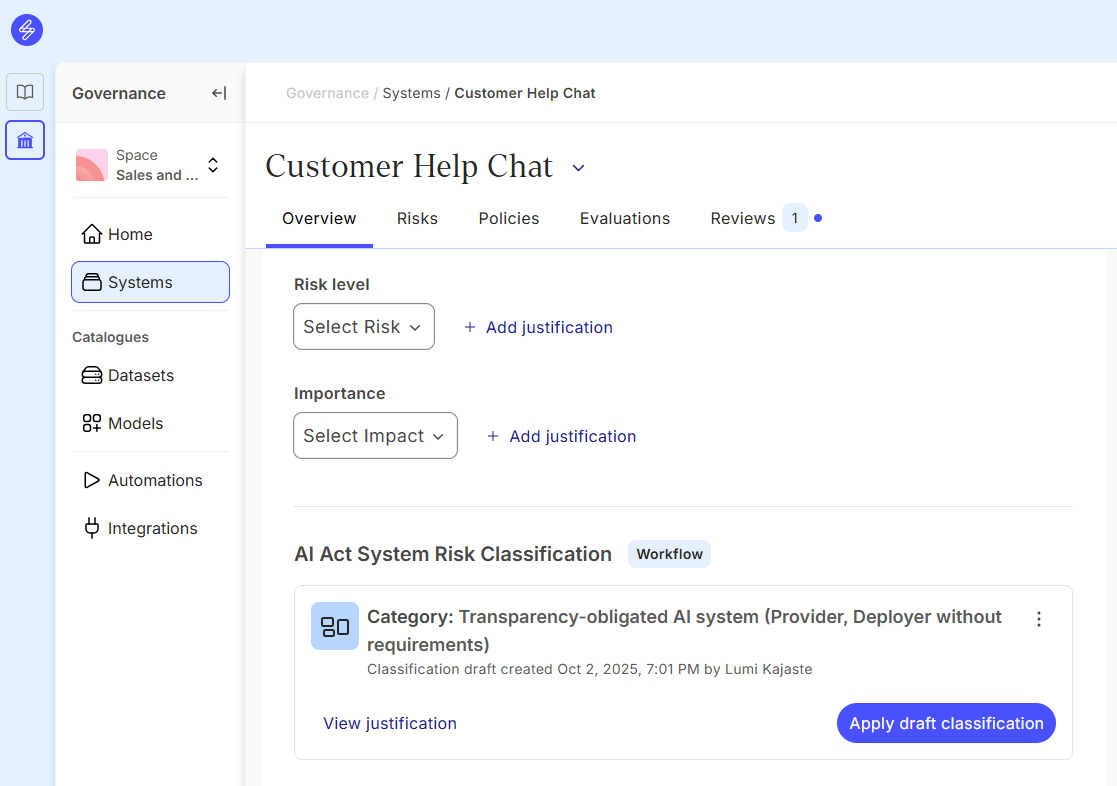
Task: Click the classification workflow category icon
Action: [334, 626]
